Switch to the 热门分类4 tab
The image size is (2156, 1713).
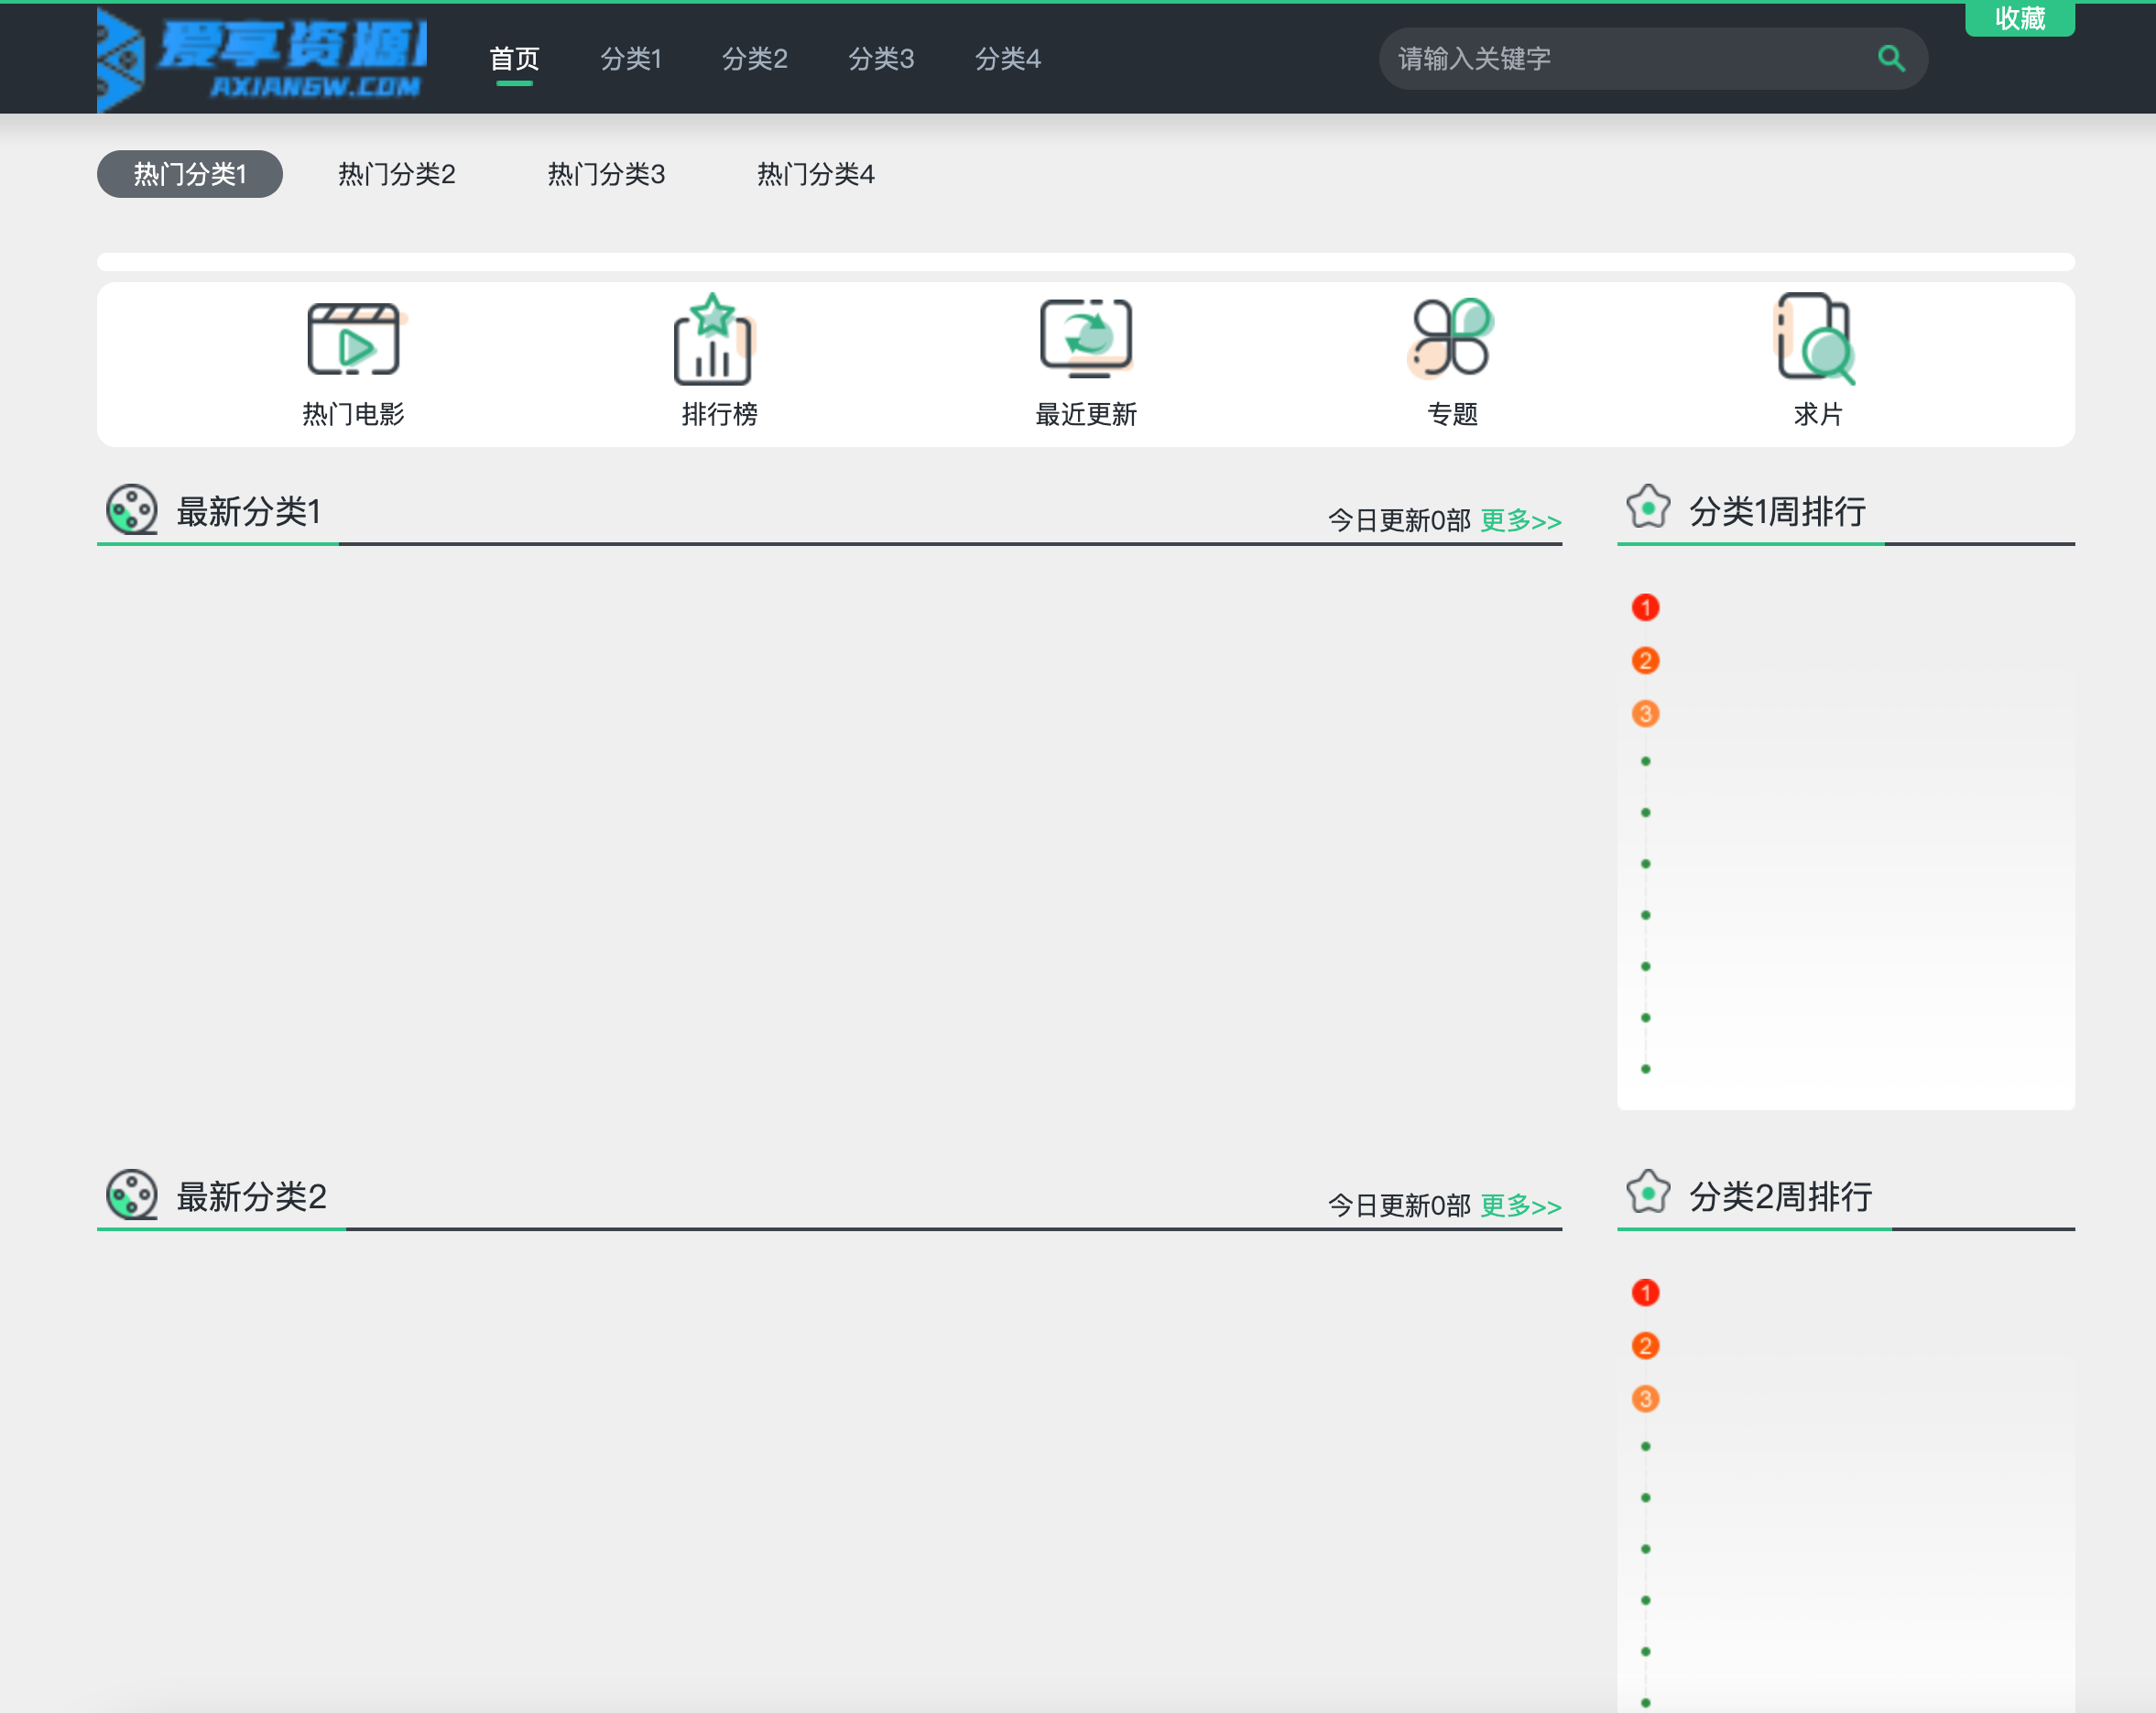[816, 174]
